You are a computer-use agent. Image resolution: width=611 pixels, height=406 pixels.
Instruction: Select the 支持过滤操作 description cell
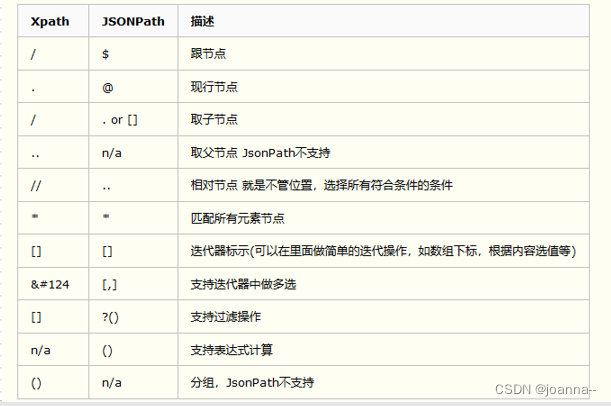[x=383, y=316]
